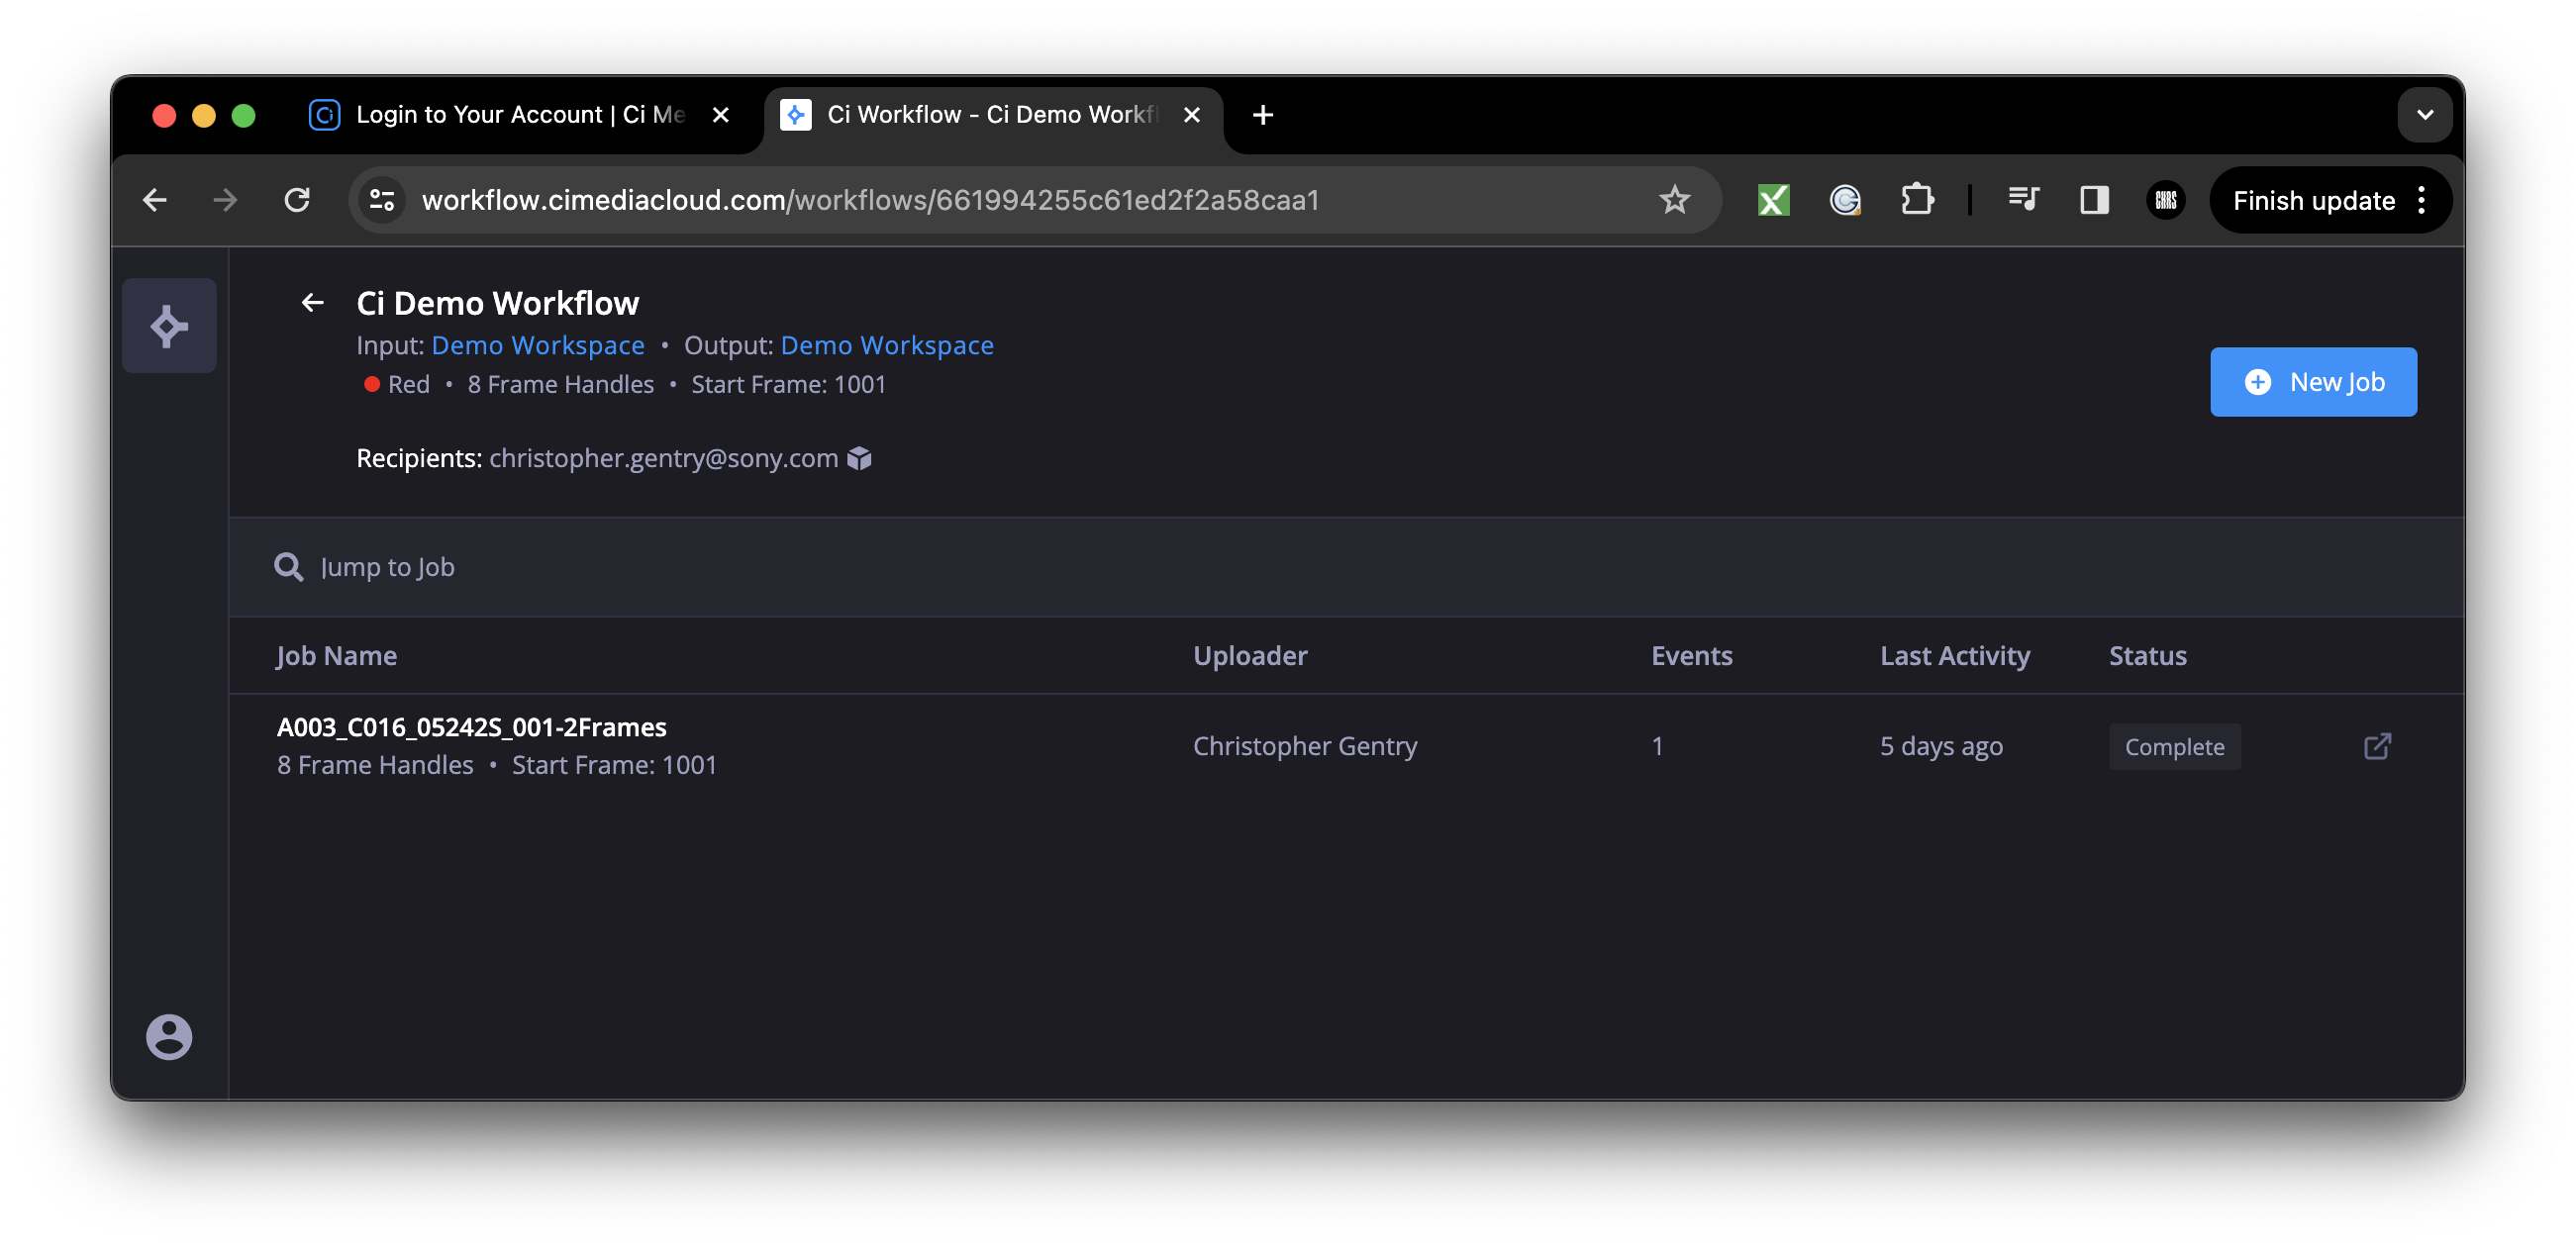Reload the page
Image resolution: width=2576 pixels, height=1247 pixels.
pos(297,200)
